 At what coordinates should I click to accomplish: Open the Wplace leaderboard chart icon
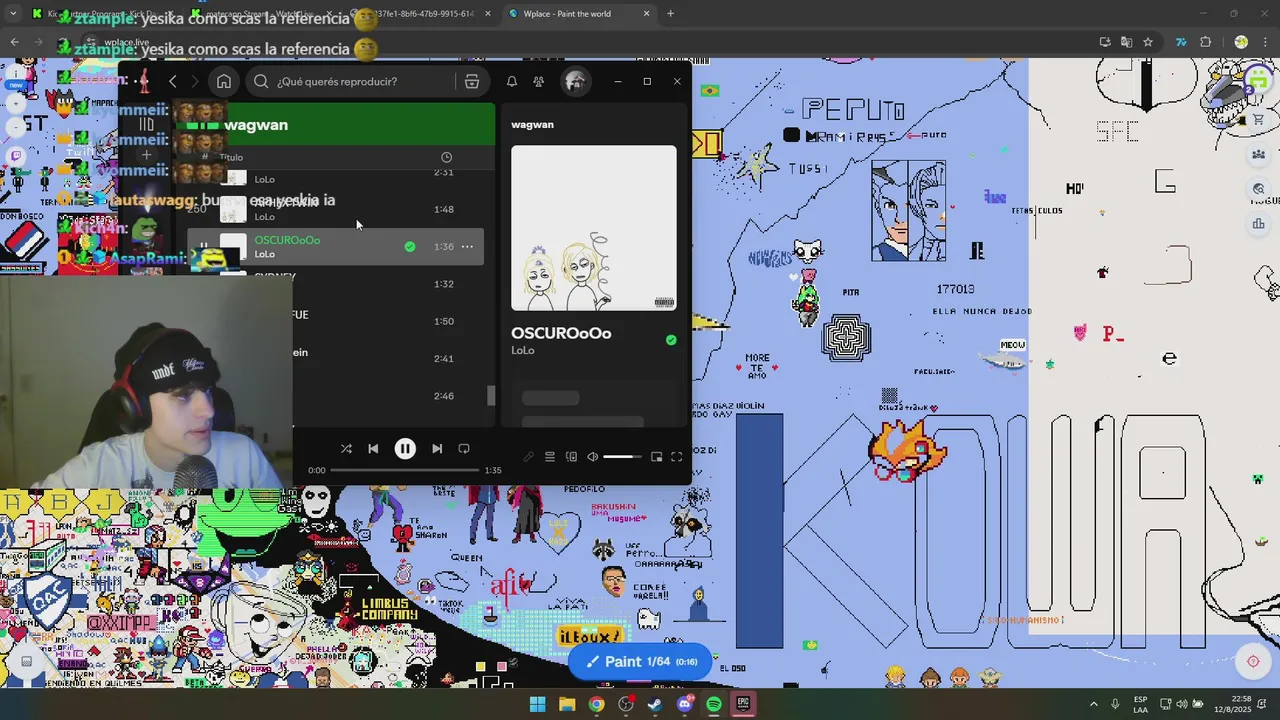point(1259,224)
